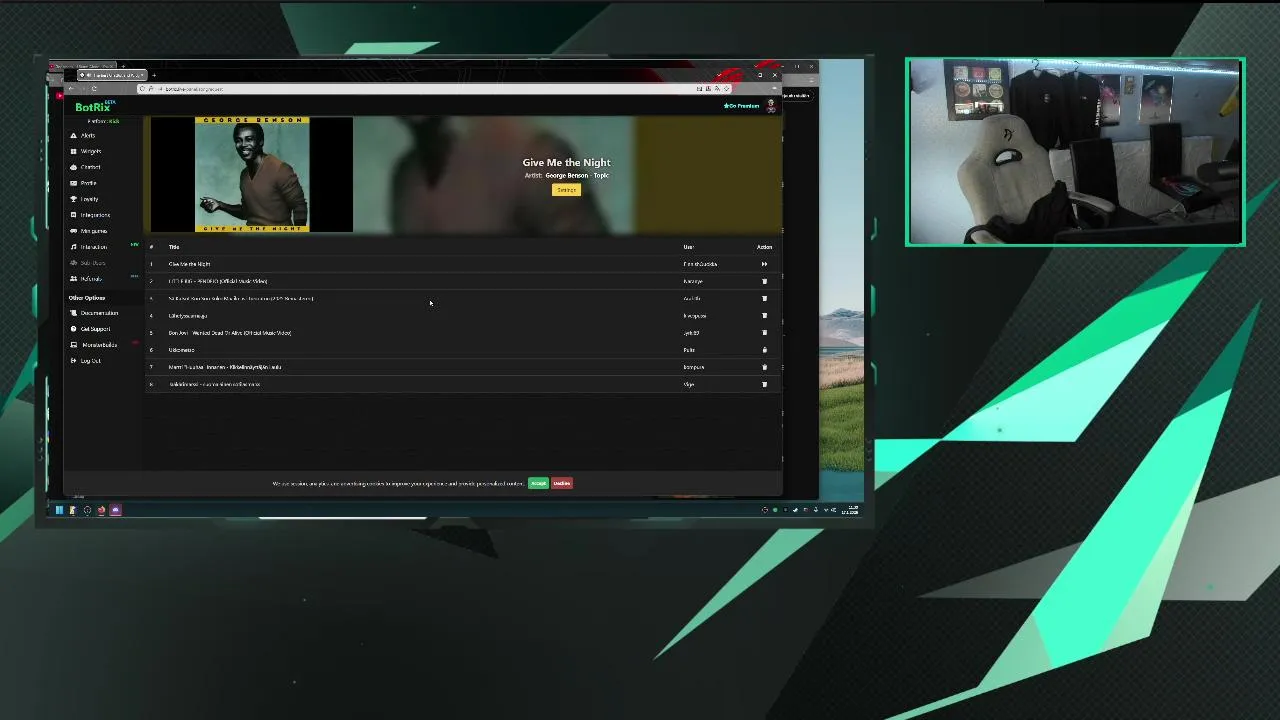
Task: Click the song title Give Me the Night in list
Action: 189,264
